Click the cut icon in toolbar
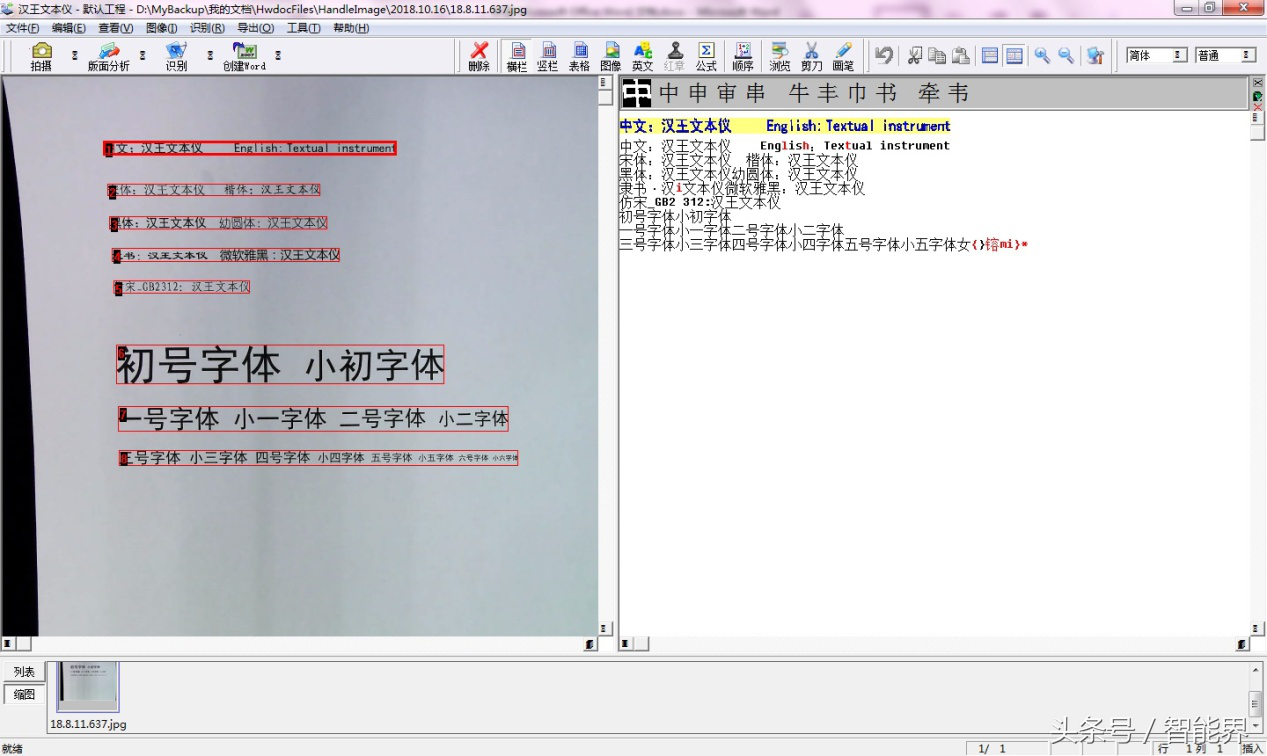Screen dimensions: 1267x756 (914, 55)
